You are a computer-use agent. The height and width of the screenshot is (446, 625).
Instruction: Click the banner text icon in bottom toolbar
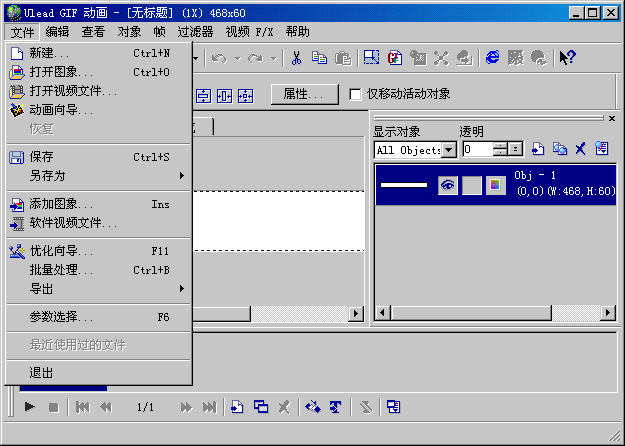pos(335,407)
